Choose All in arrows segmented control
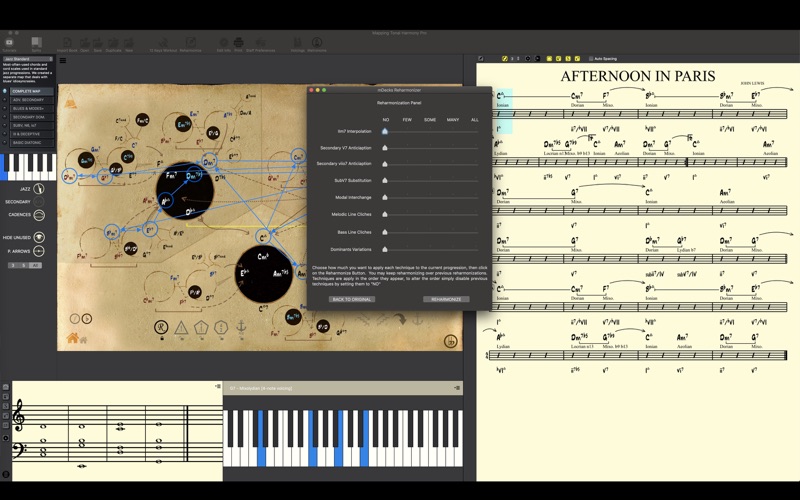 35,265
